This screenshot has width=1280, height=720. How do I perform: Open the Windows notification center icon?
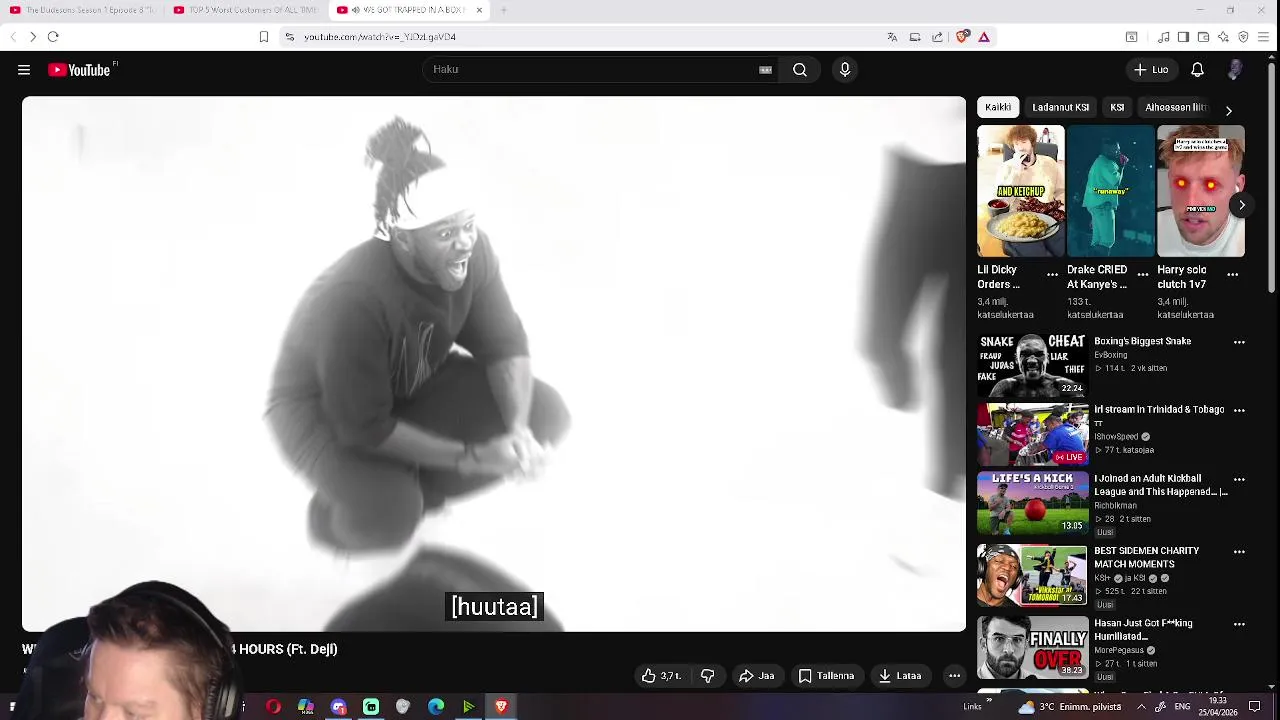(1255, 707)
